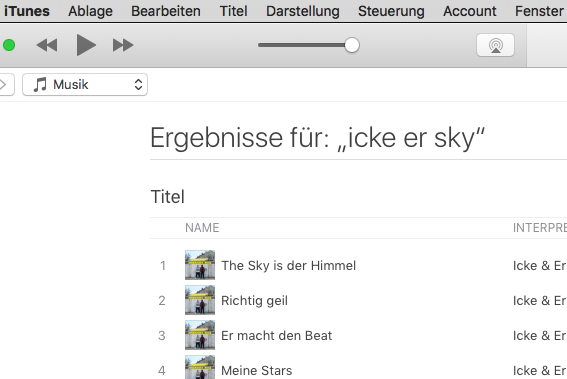
Task: Click the Titel section heading
Action: click(167, 197)
